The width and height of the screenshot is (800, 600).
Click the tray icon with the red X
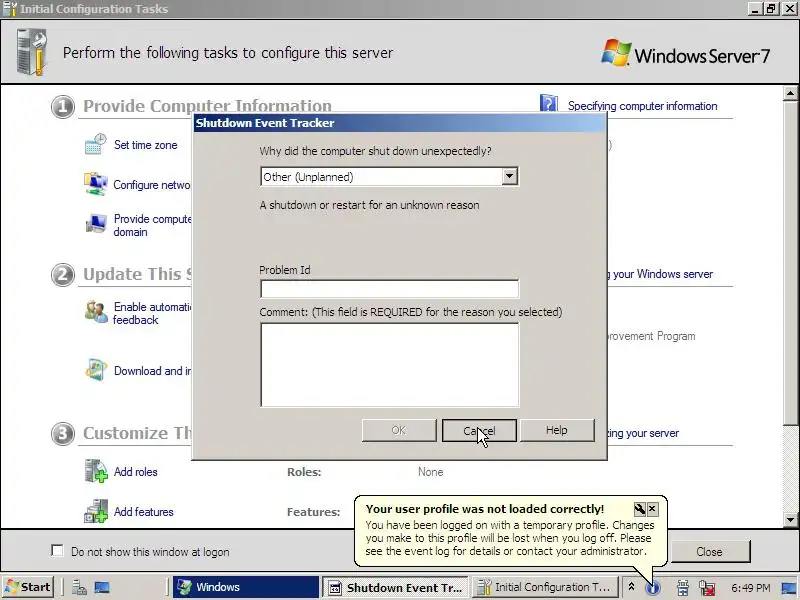click(707, 588)
